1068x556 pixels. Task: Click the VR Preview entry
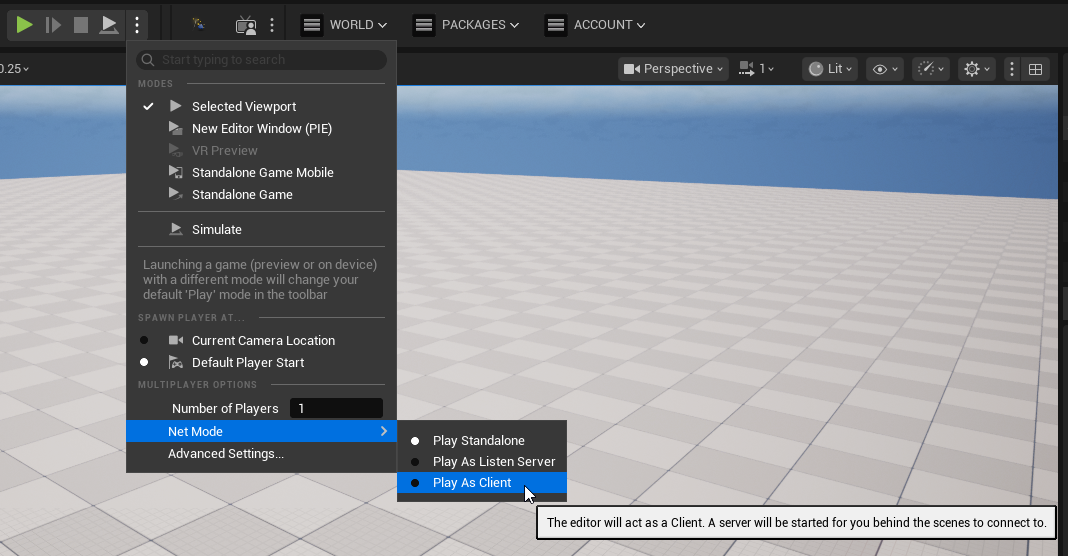262,151
